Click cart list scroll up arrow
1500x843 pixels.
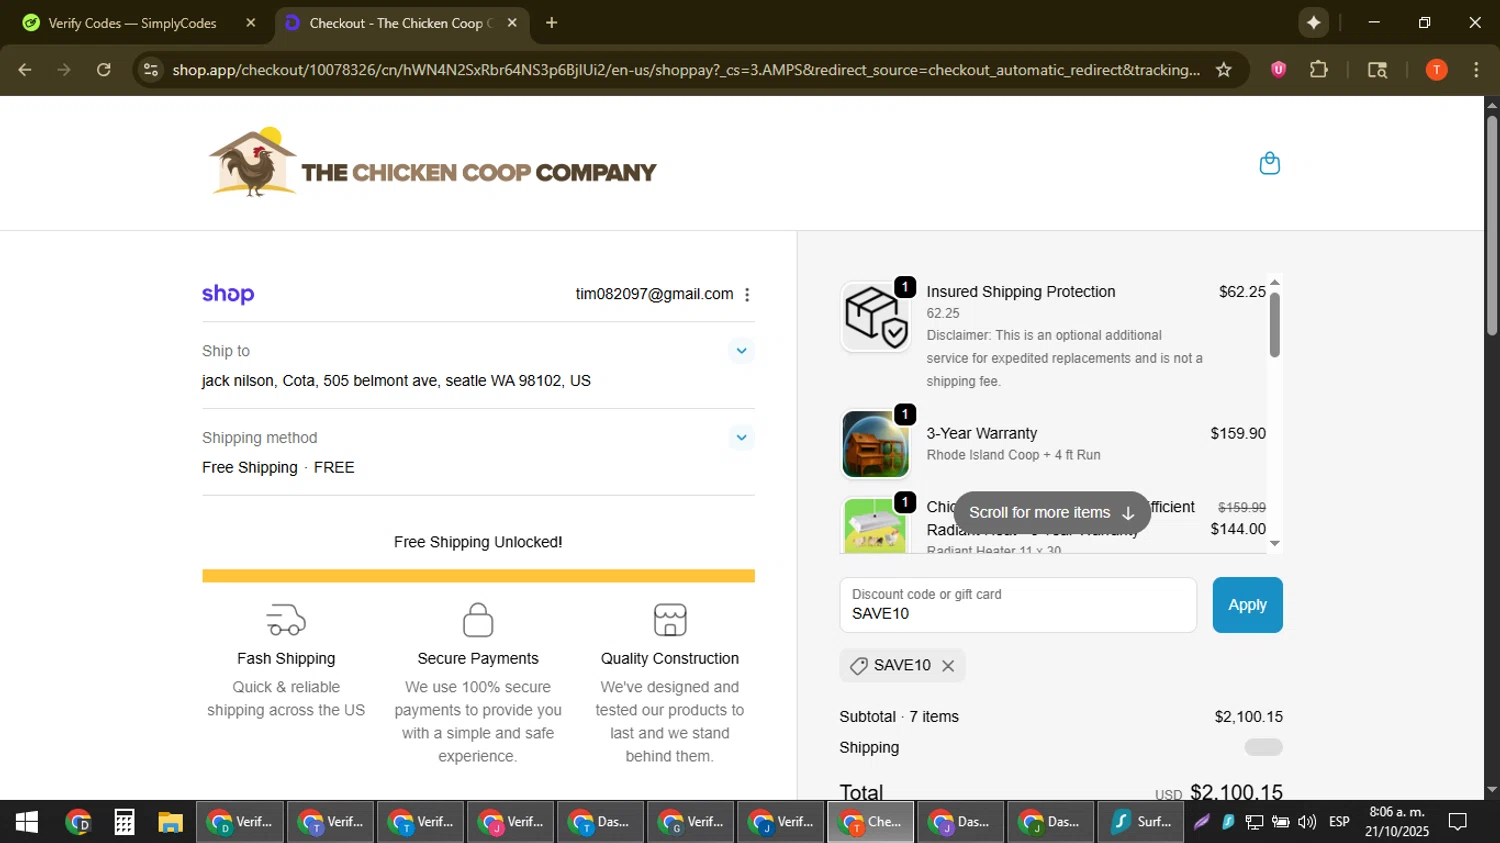[1274, 283]
